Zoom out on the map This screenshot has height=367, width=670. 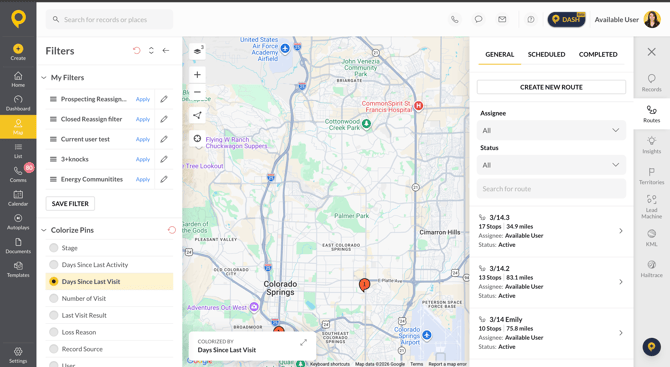(197, 92)
